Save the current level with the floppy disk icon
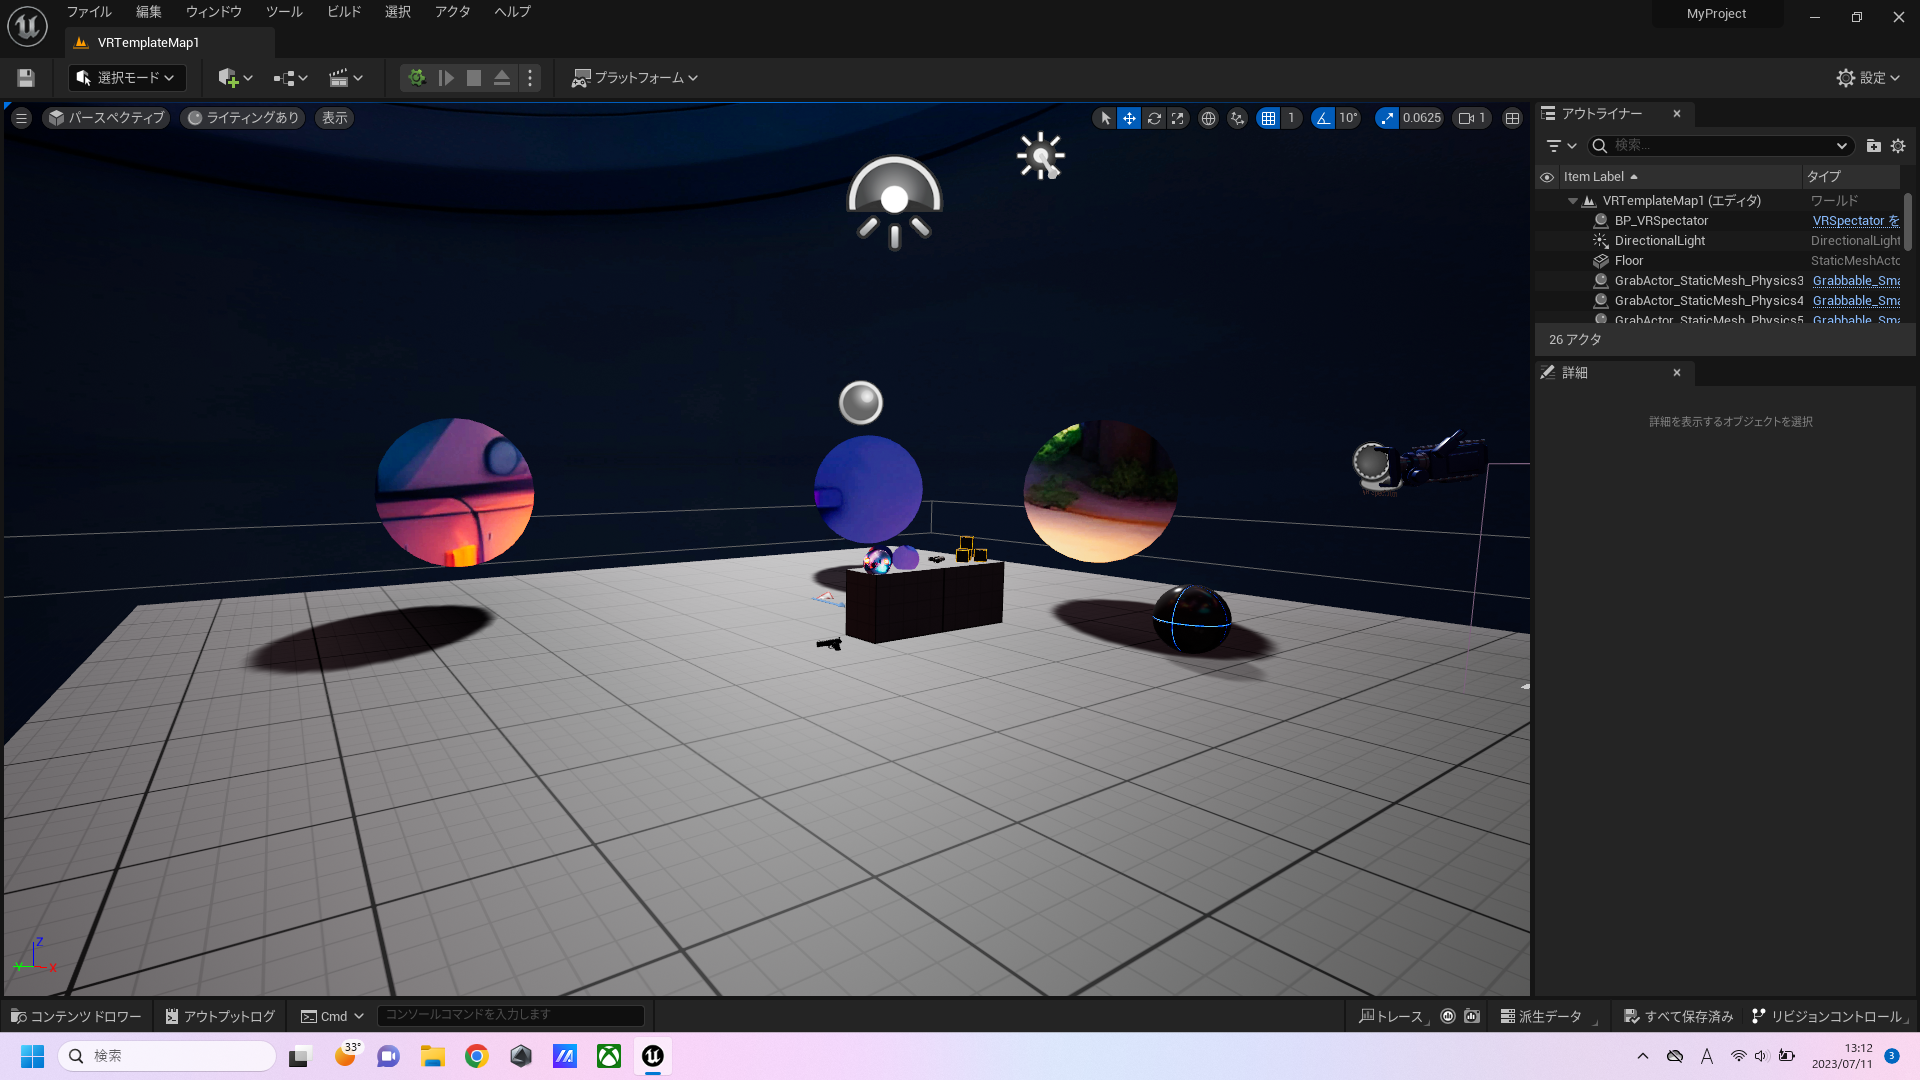The width and height of the screenshot is (1920, 1080). (26, 78)
